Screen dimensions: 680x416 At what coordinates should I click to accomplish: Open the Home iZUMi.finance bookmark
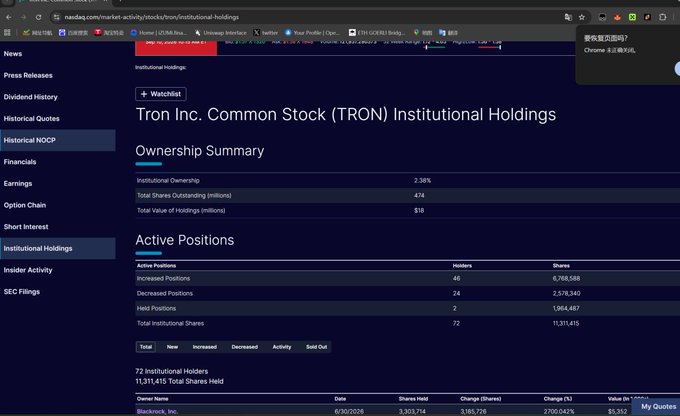pyautogui.click(x=159, y=33)
